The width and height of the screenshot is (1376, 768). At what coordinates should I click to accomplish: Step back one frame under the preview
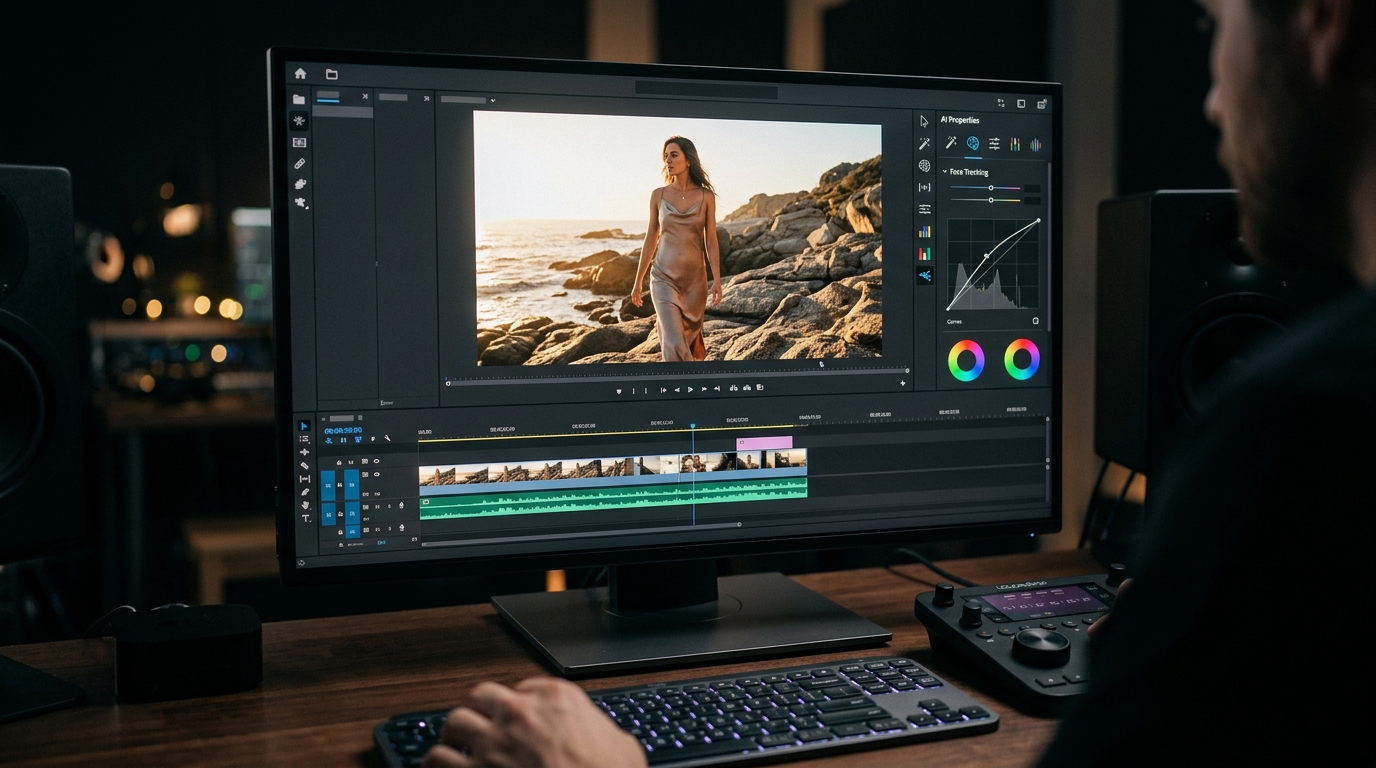tap(677, 390)
